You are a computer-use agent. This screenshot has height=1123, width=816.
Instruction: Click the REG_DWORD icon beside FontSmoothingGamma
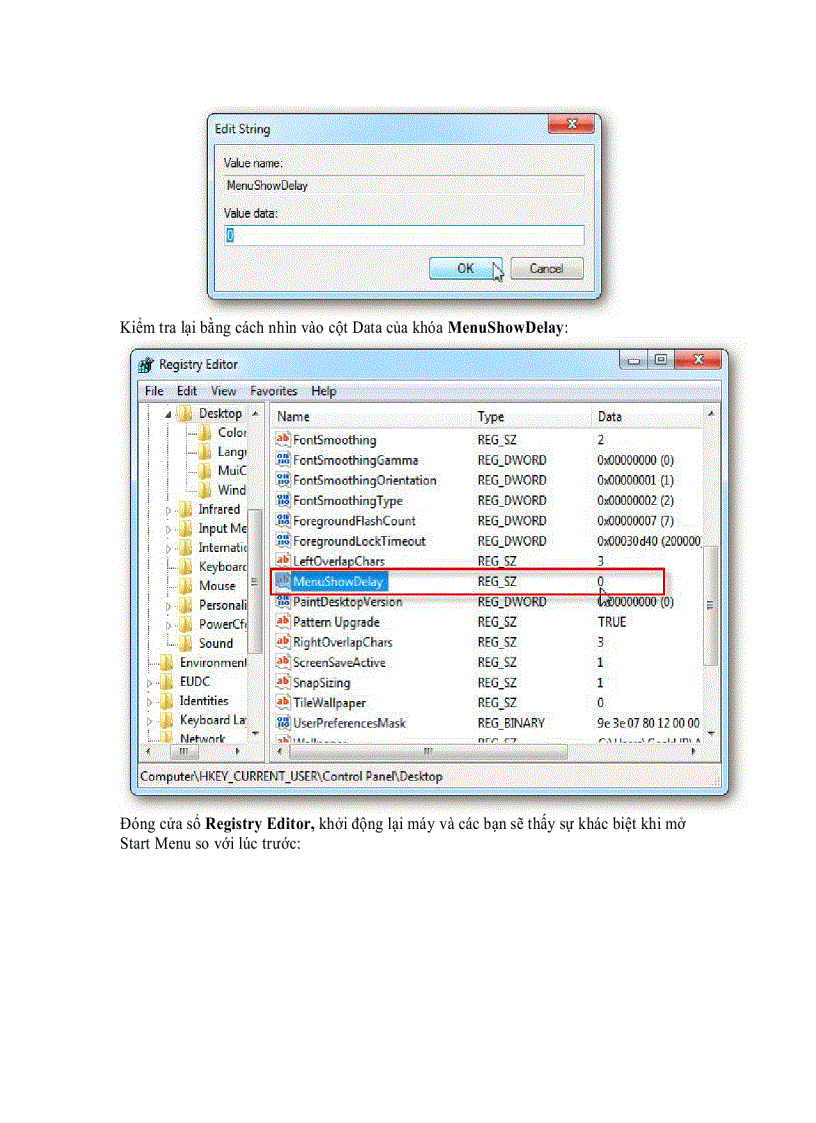coord(282,460)
